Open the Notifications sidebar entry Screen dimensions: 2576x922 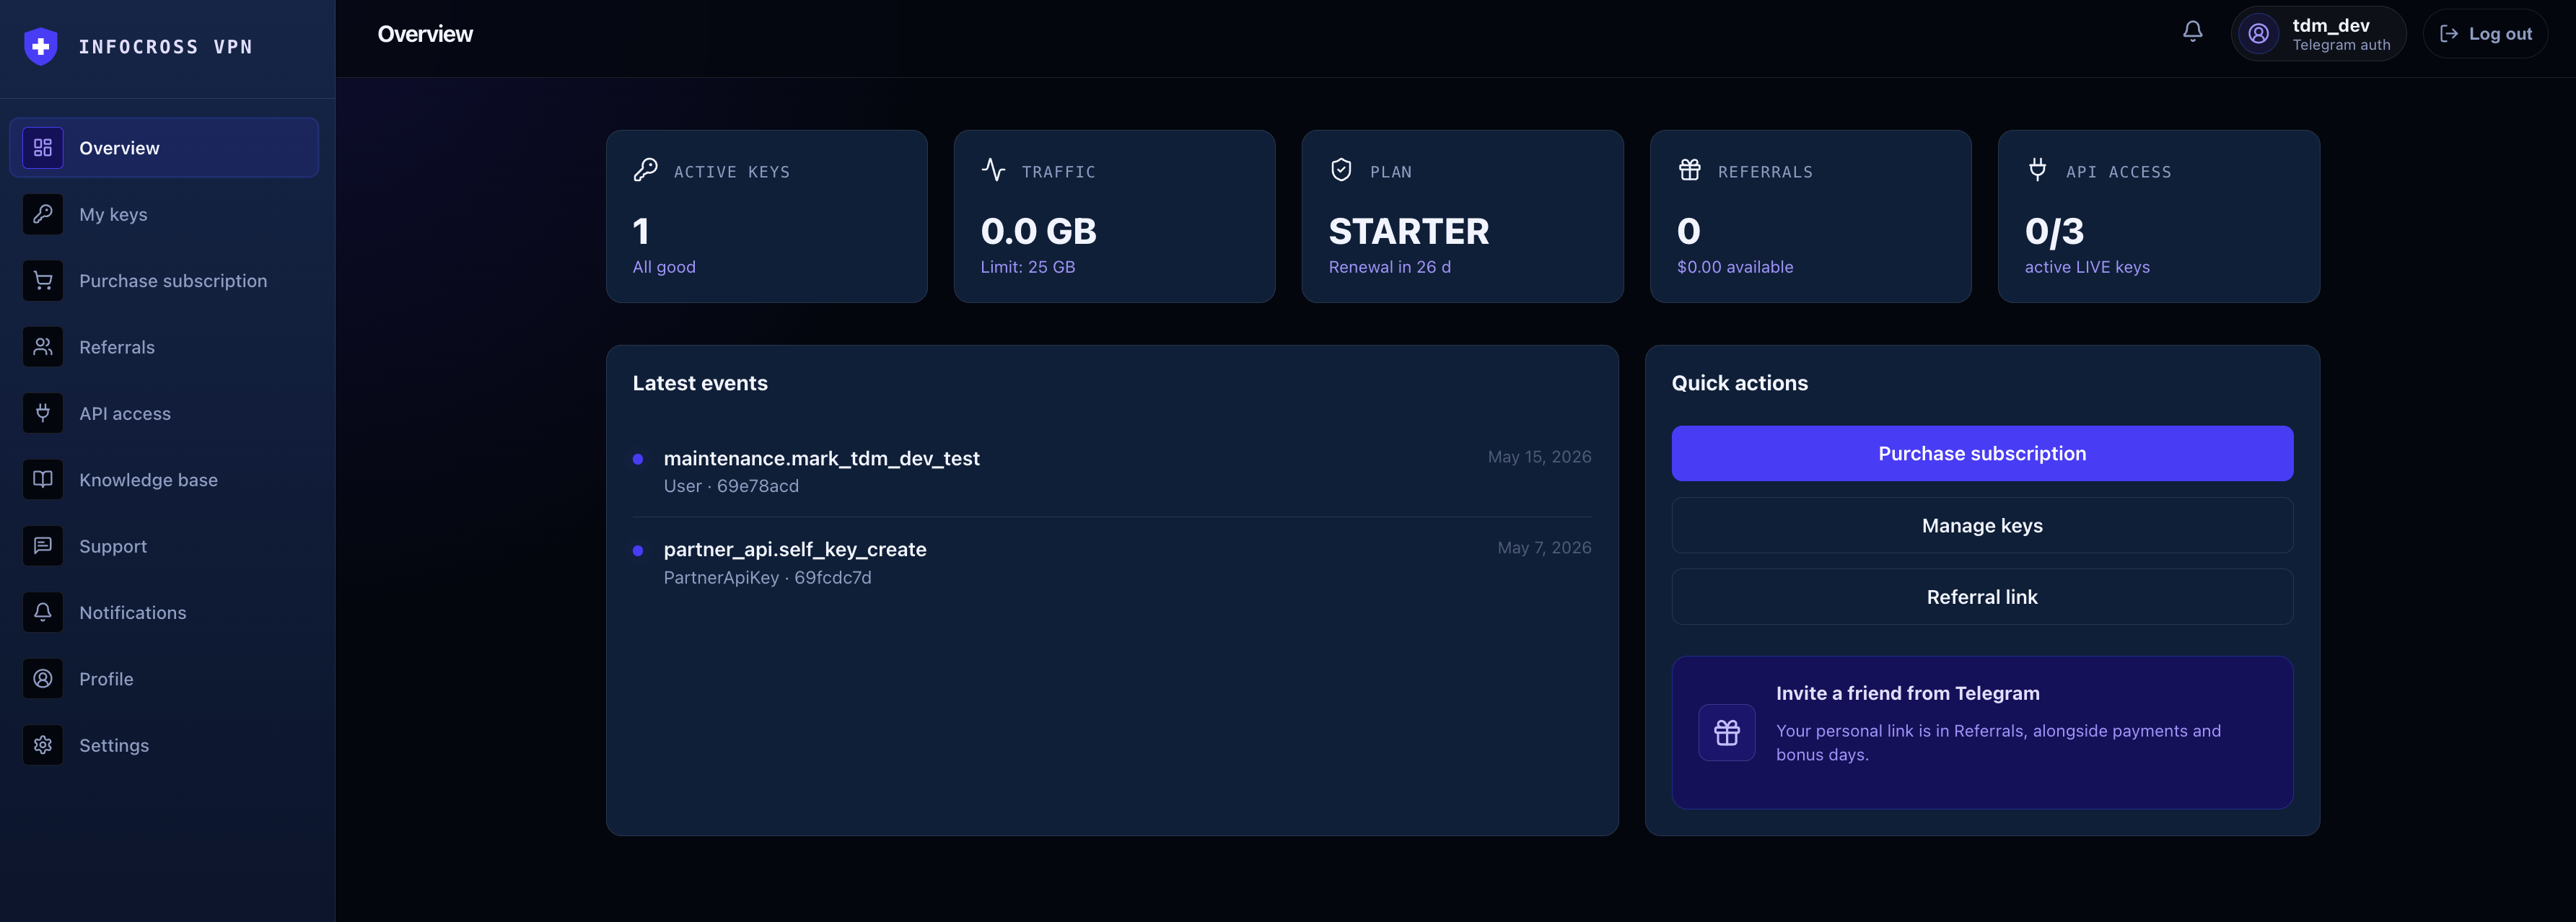164,612
